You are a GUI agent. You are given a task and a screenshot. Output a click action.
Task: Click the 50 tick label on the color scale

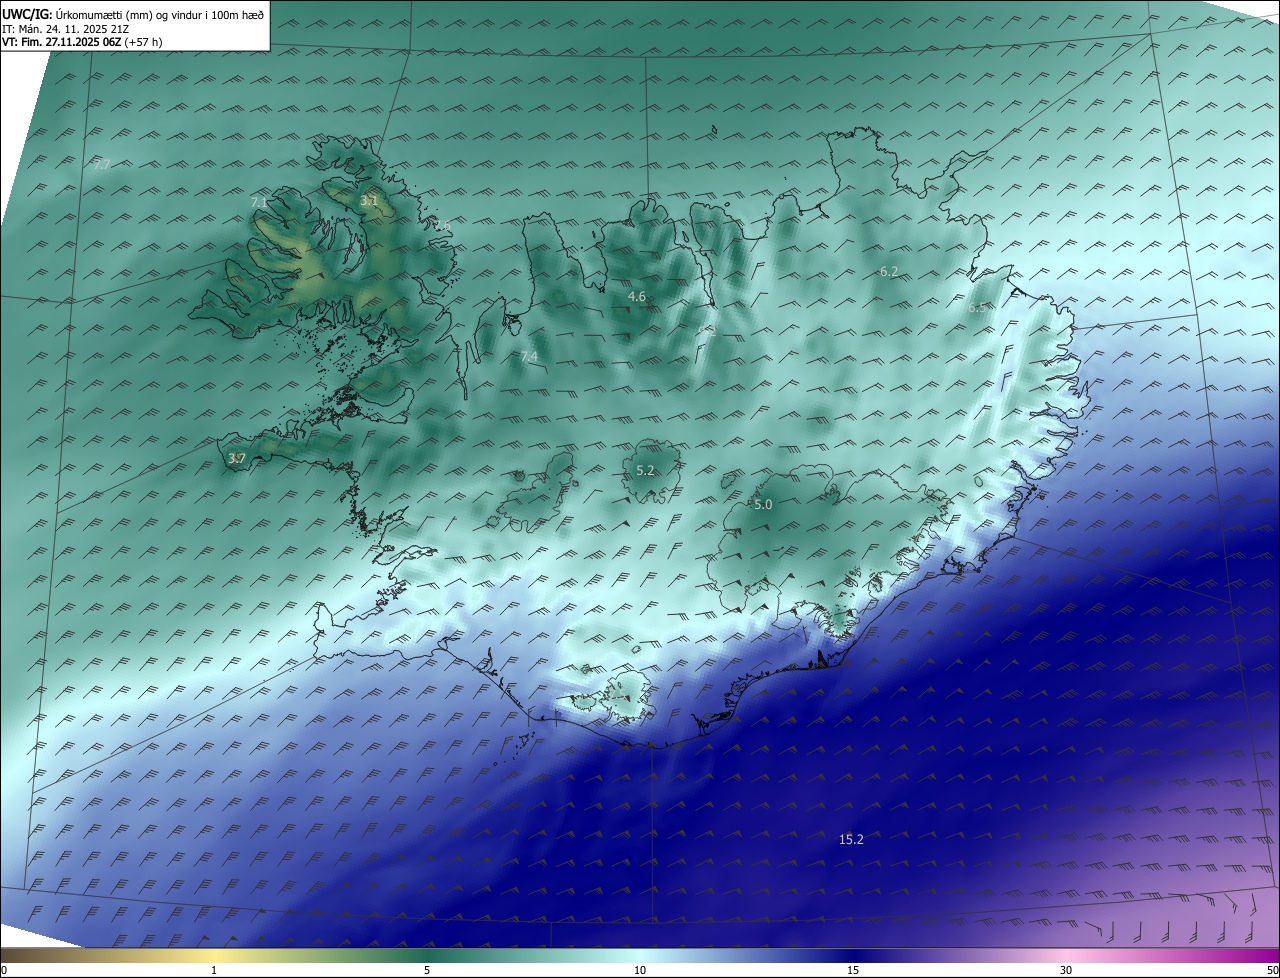1271,970
